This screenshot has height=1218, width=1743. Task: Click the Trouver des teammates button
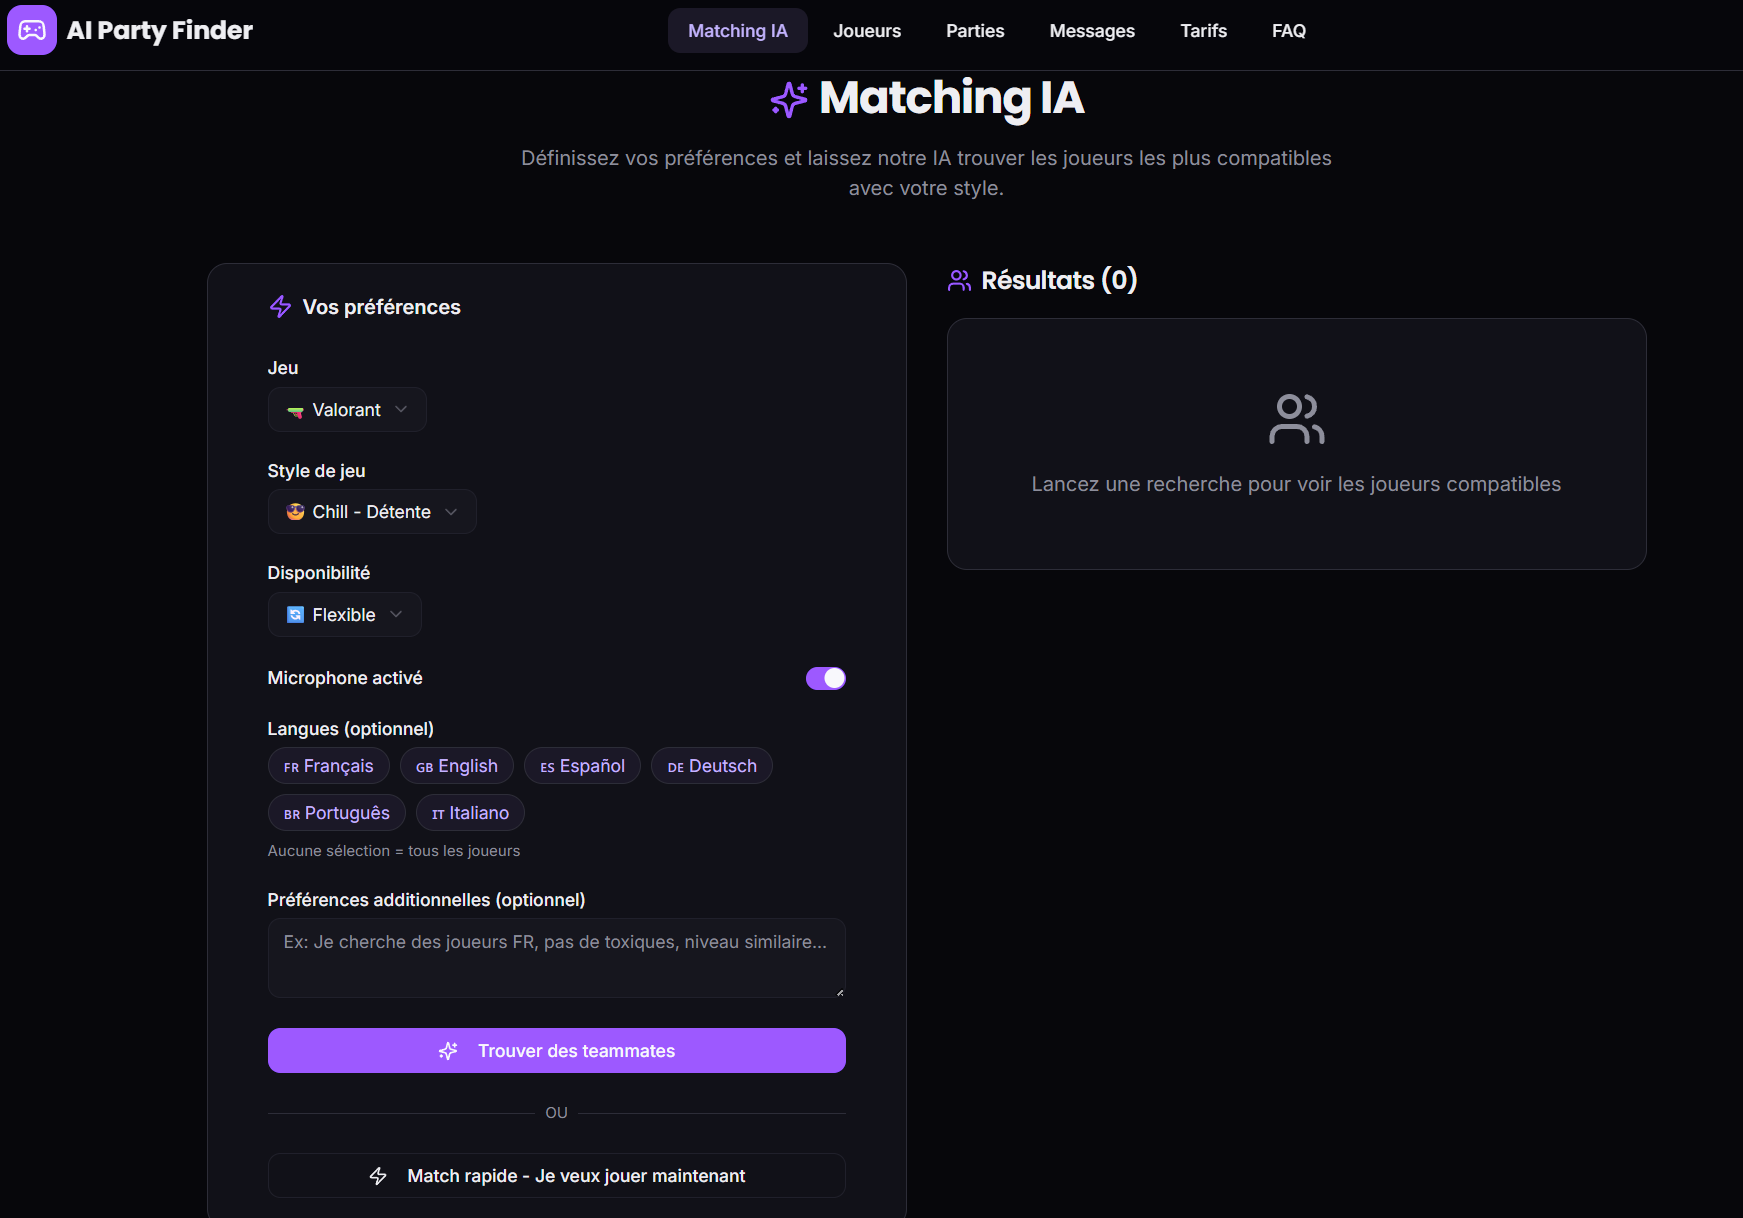tap(556, 1050)
